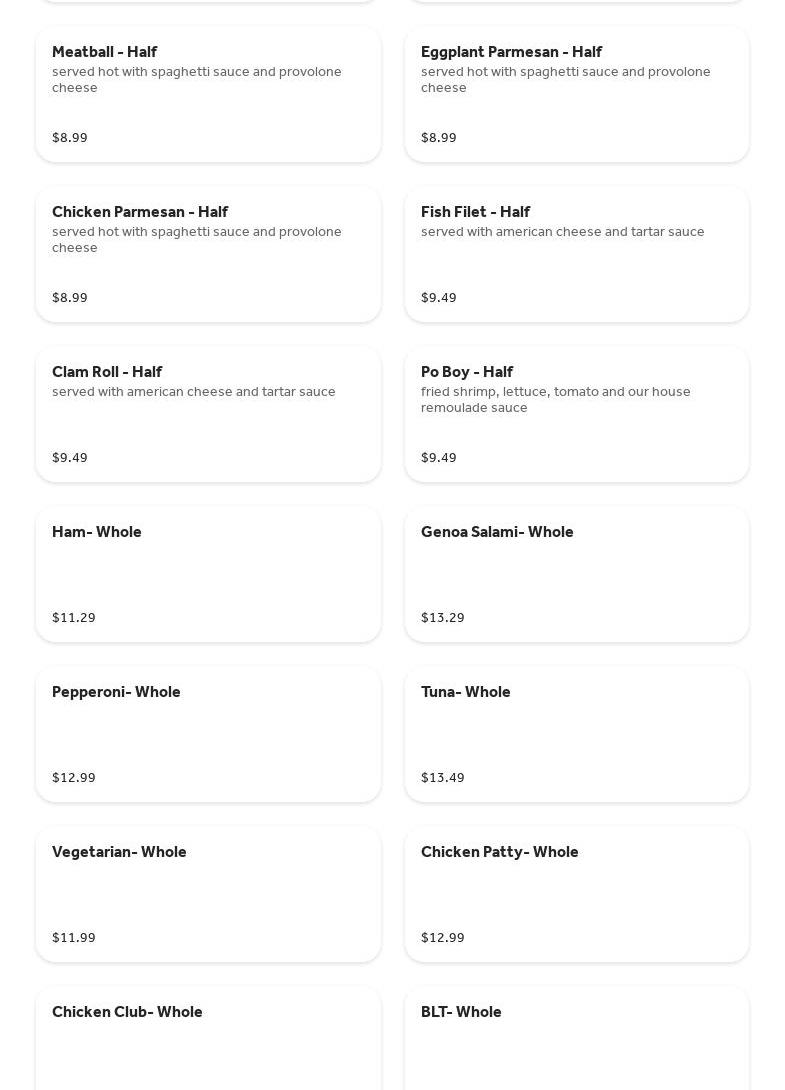Choose the Pepperoni- Whole sub

click(x=208, y=734)
